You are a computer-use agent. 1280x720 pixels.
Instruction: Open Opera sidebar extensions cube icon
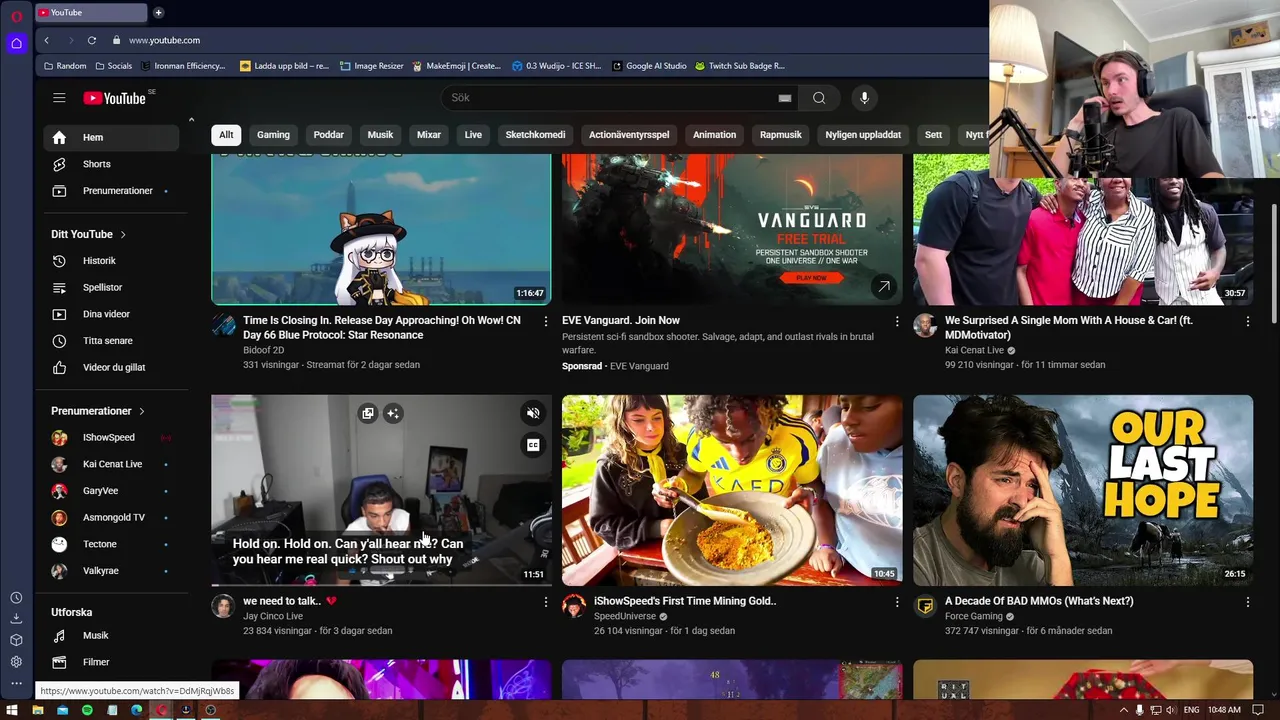click(16, 640)
